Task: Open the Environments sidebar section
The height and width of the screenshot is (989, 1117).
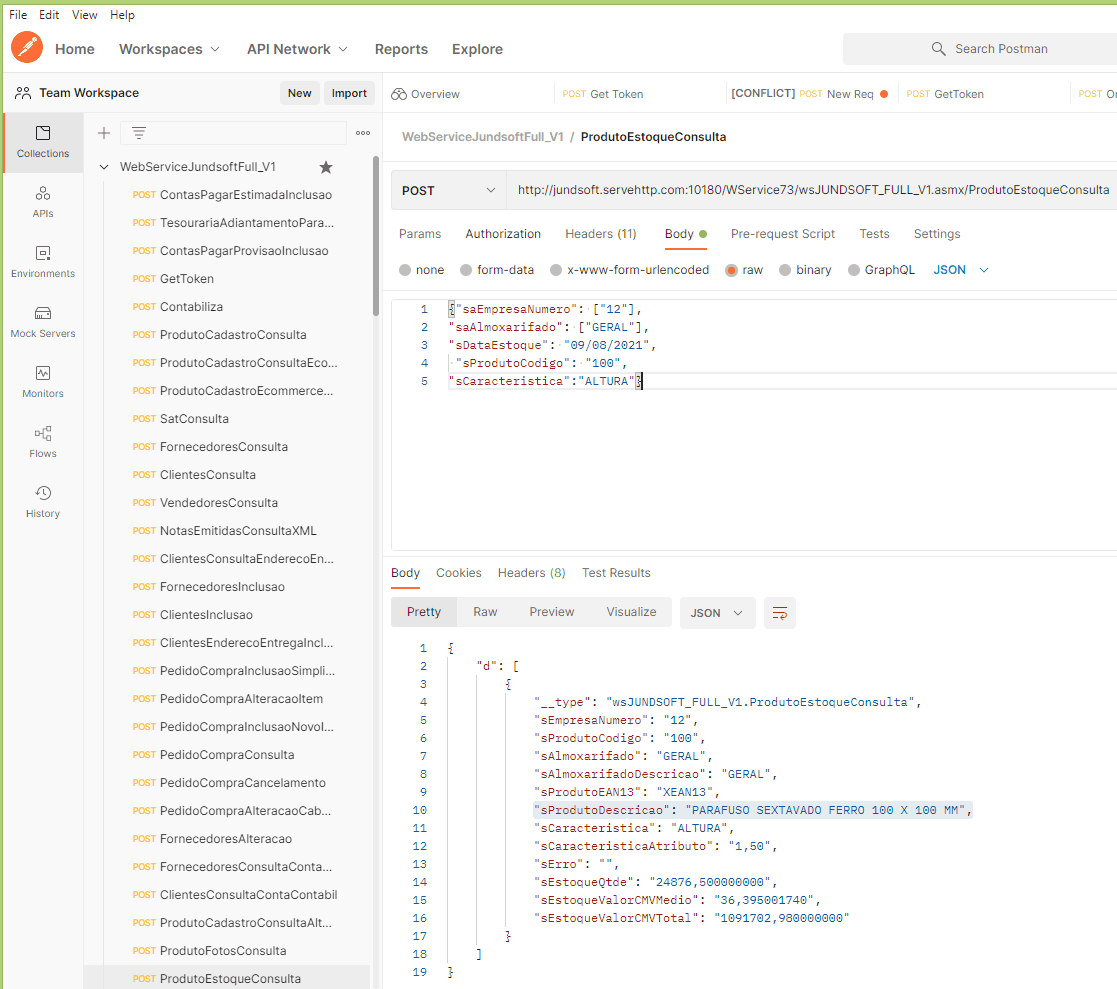Action: [x=43, y=261]
